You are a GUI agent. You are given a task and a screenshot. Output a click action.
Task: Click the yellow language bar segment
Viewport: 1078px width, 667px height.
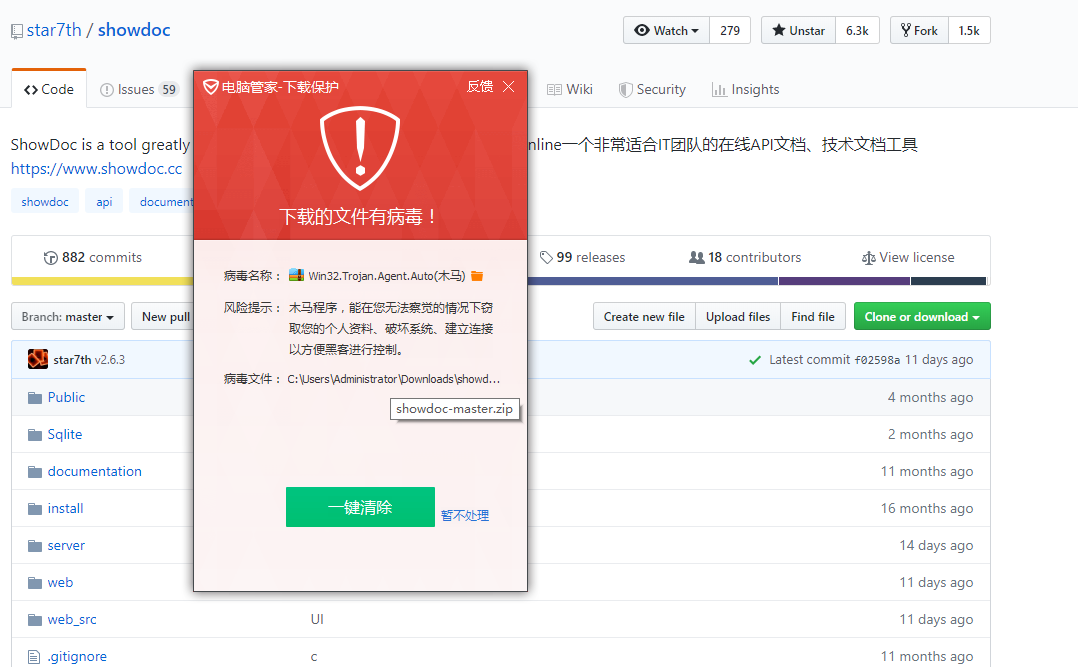tap(103, 281)
